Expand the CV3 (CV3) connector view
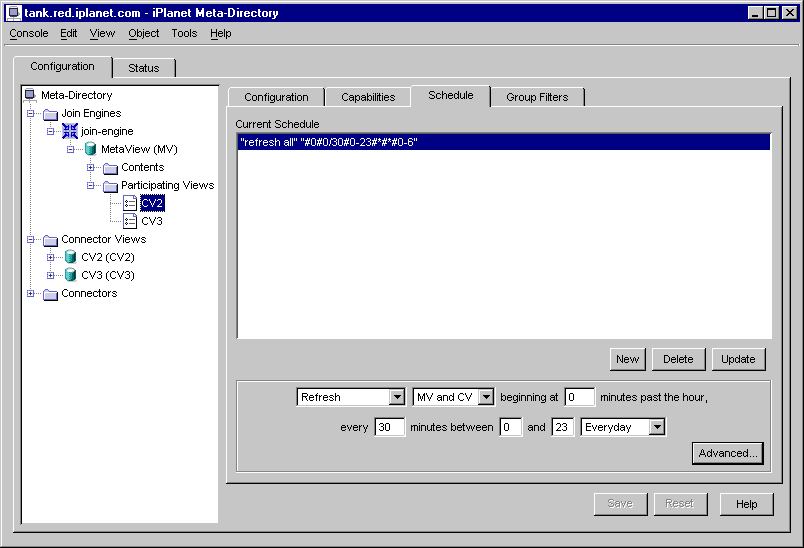The image size is (804, 548). (x=50, y=275)
